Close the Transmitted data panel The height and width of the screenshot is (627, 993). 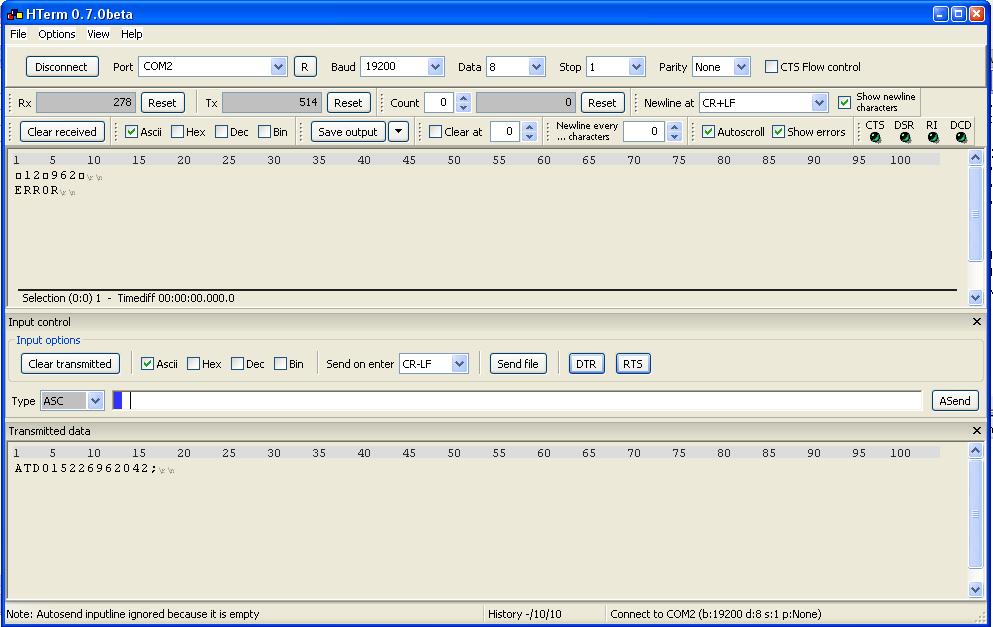(x=977, y=431)
